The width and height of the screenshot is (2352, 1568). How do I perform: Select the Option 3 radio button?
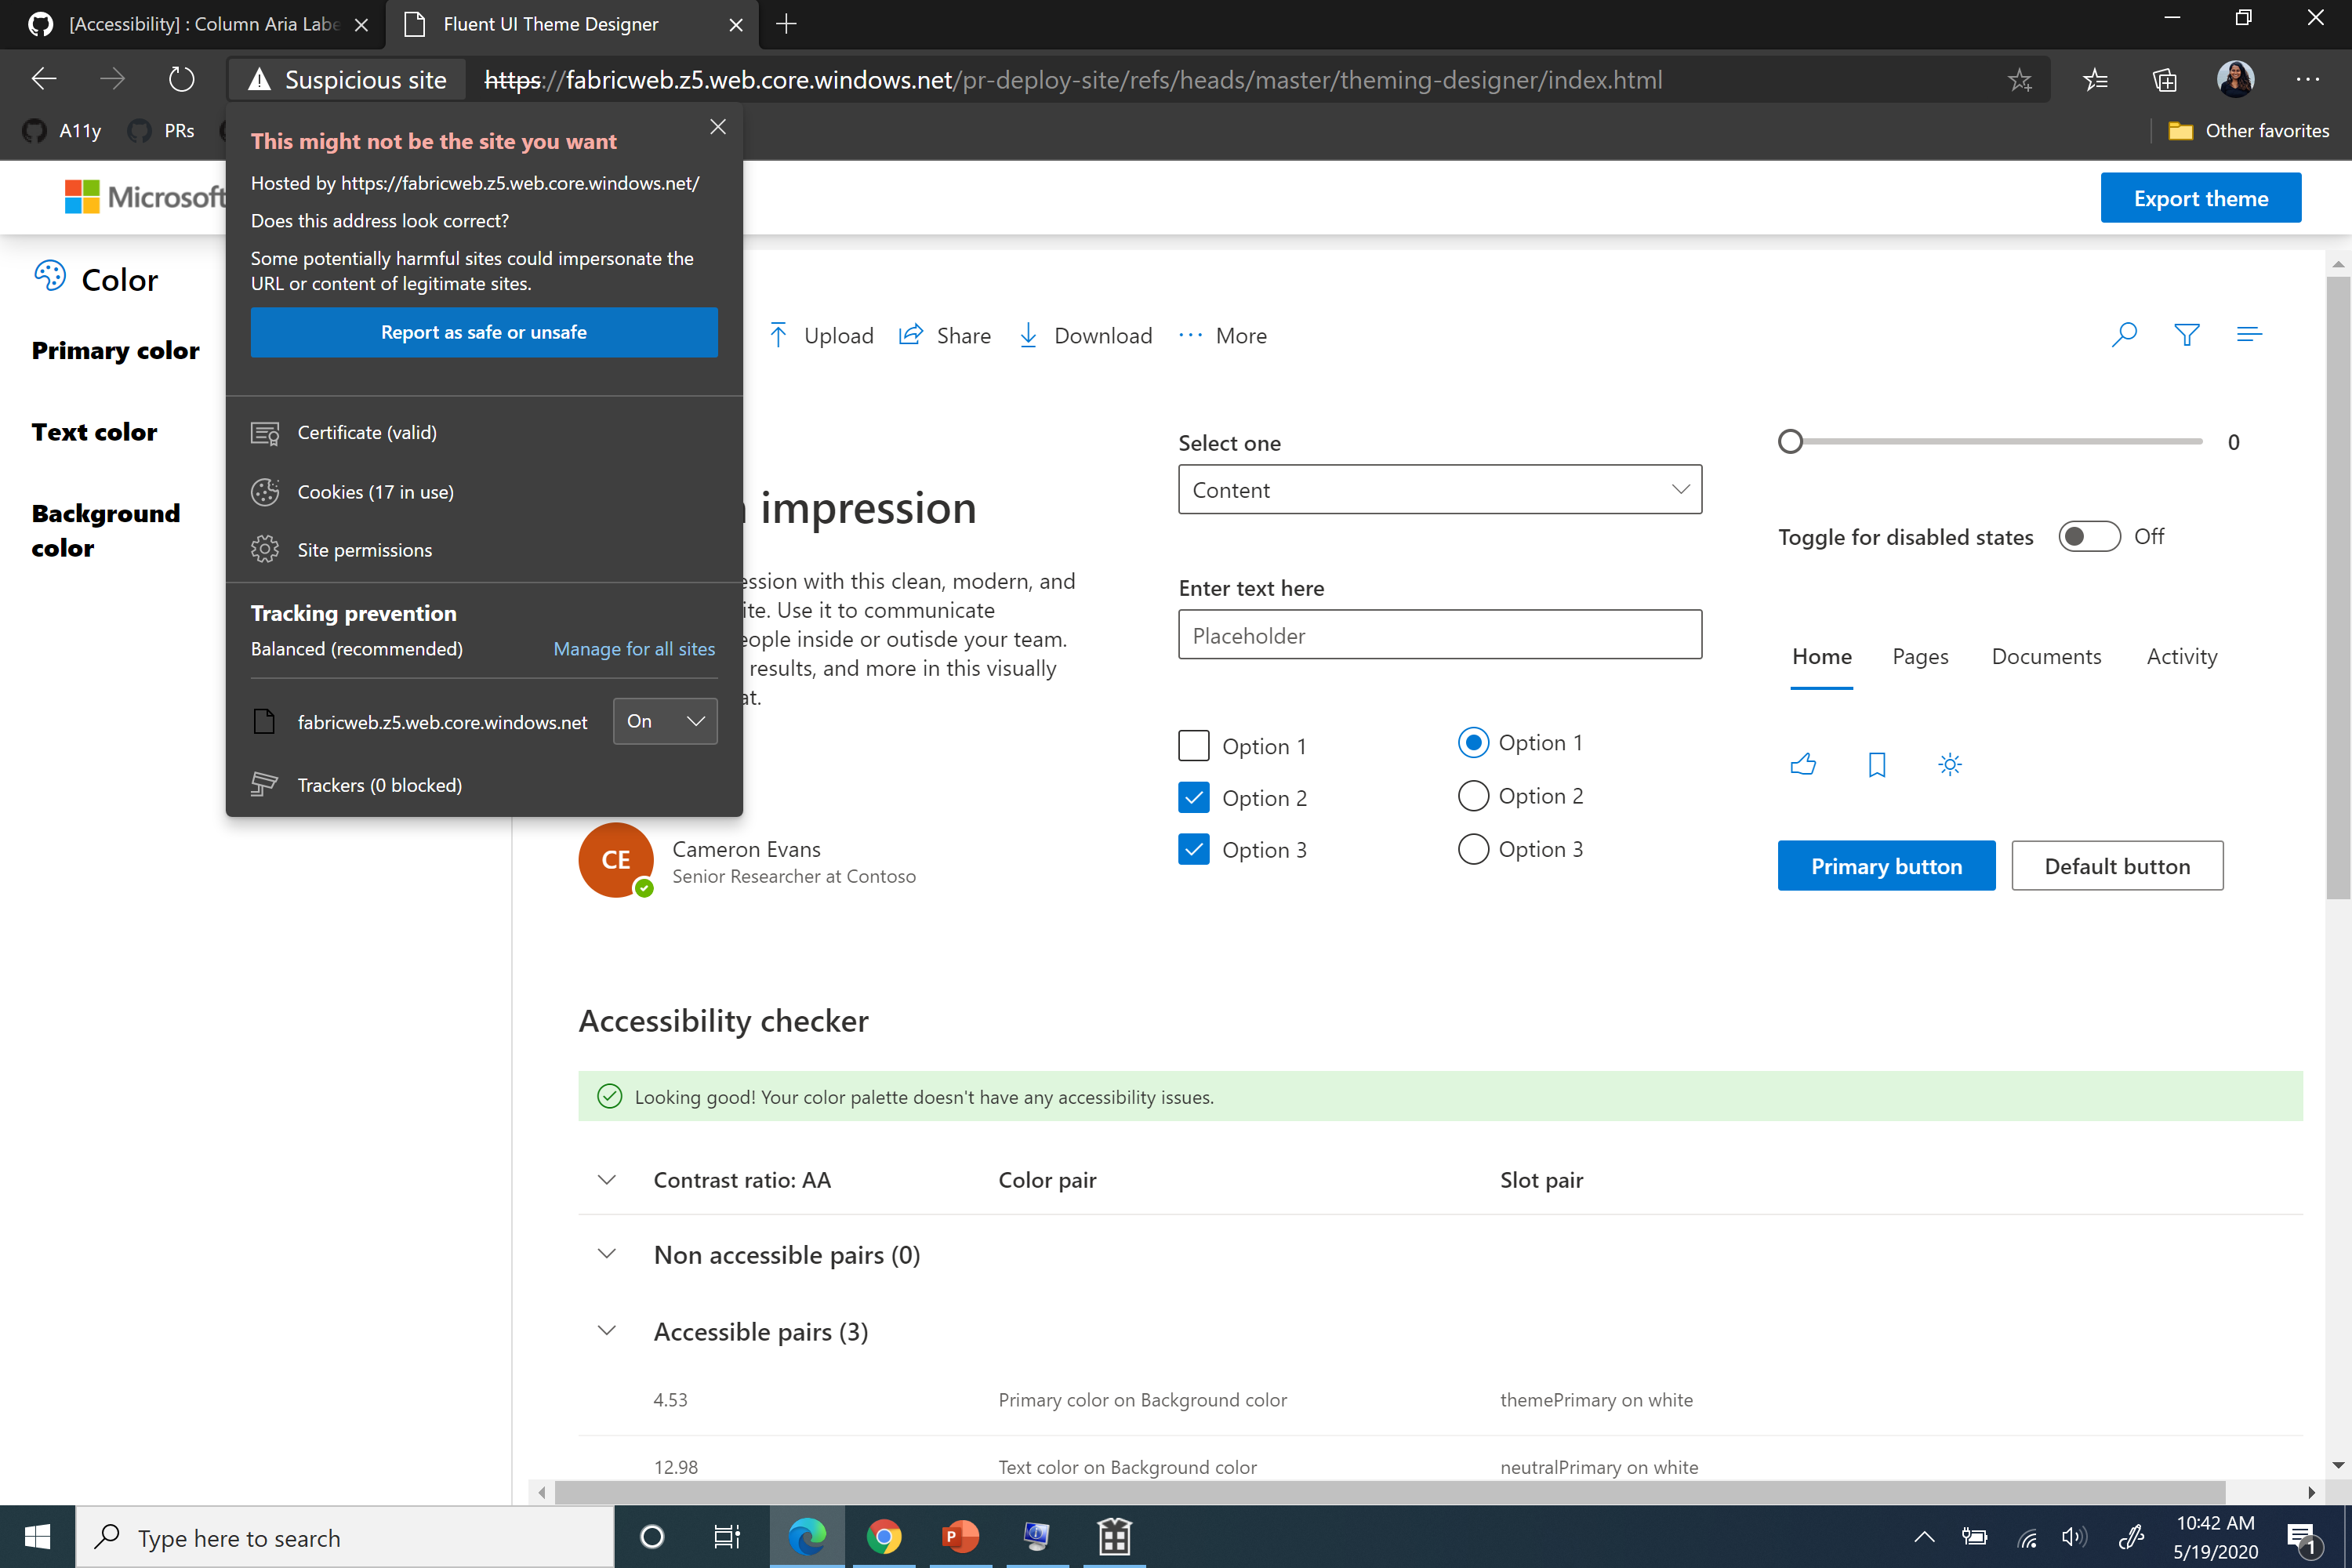click(x=1473, y=849)
